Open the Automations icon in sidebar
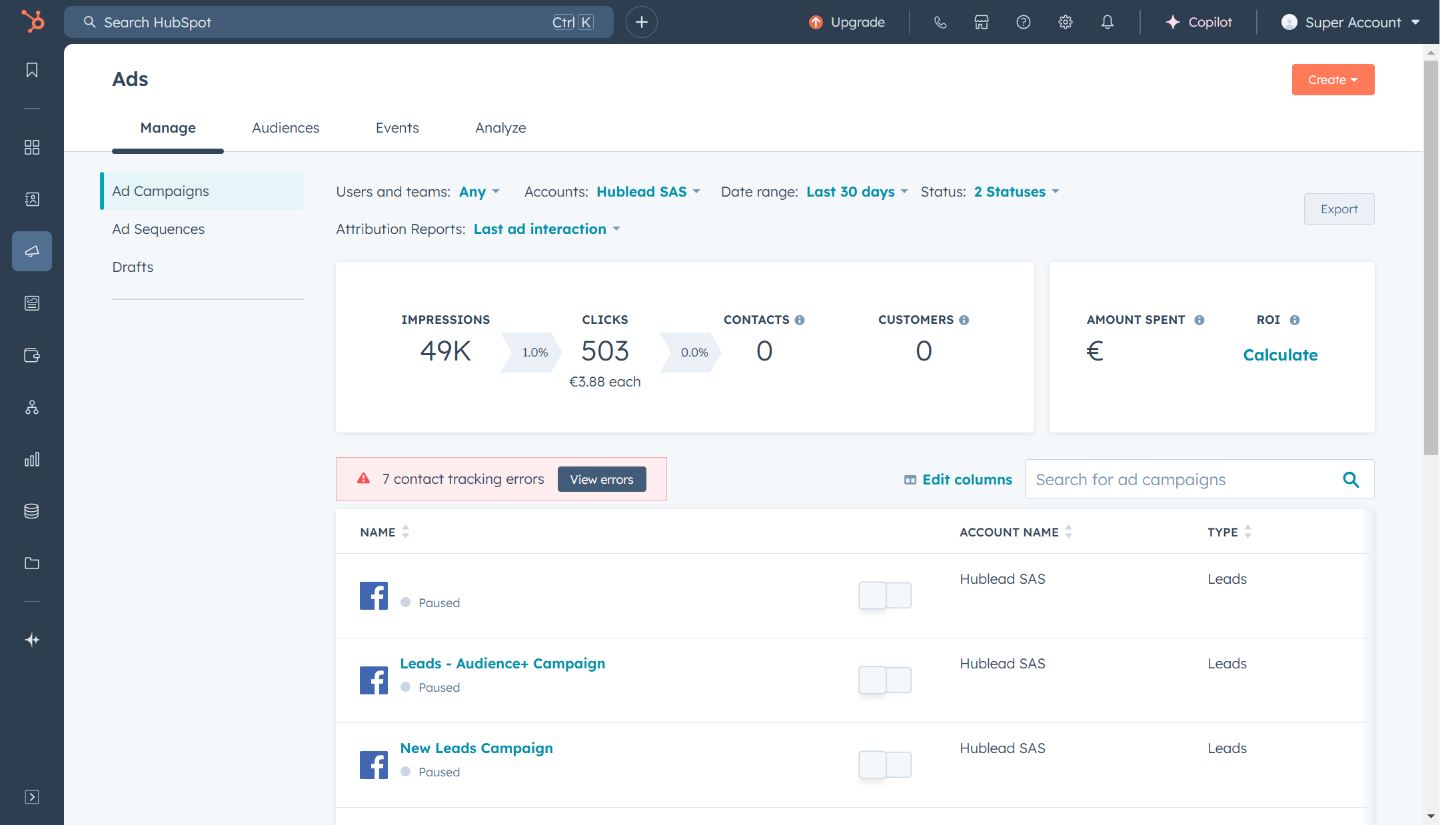The width and height of the screenshot is (1440, 825). coord(31,407)
